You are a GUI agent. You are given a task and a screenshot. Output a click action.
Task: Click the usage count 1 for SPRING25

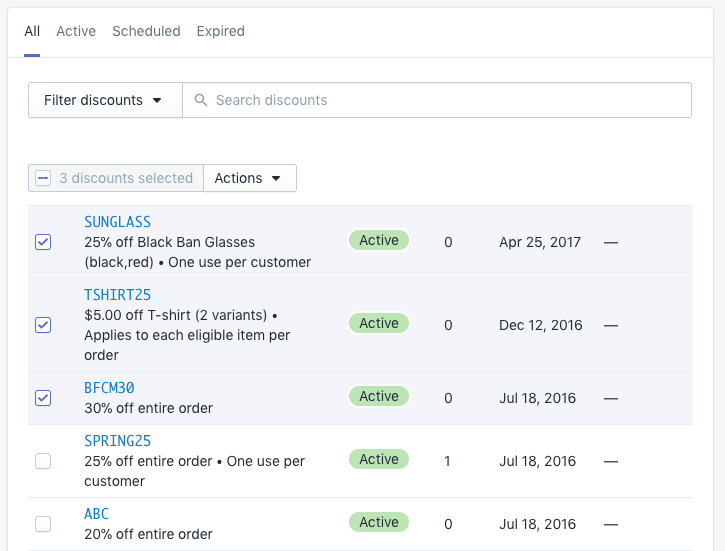click(447, 461)
